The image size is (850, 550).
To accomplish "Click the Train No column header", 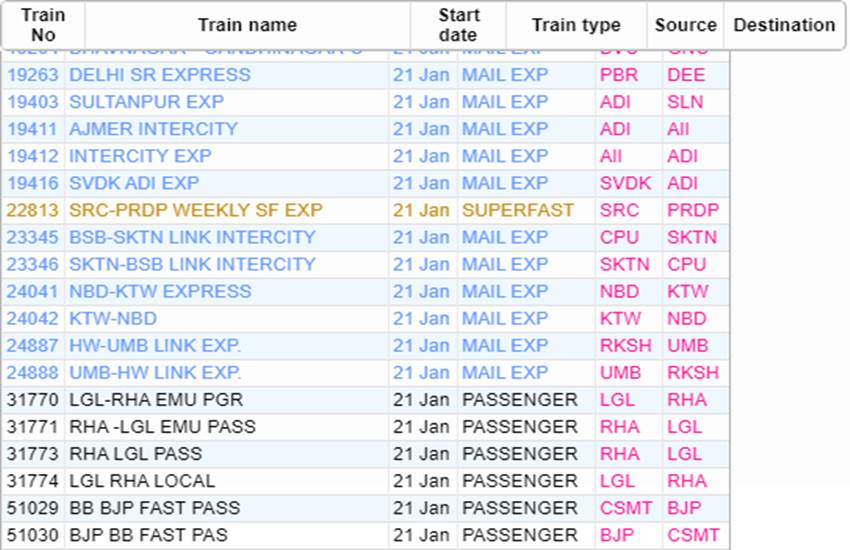I will (43, 25).
